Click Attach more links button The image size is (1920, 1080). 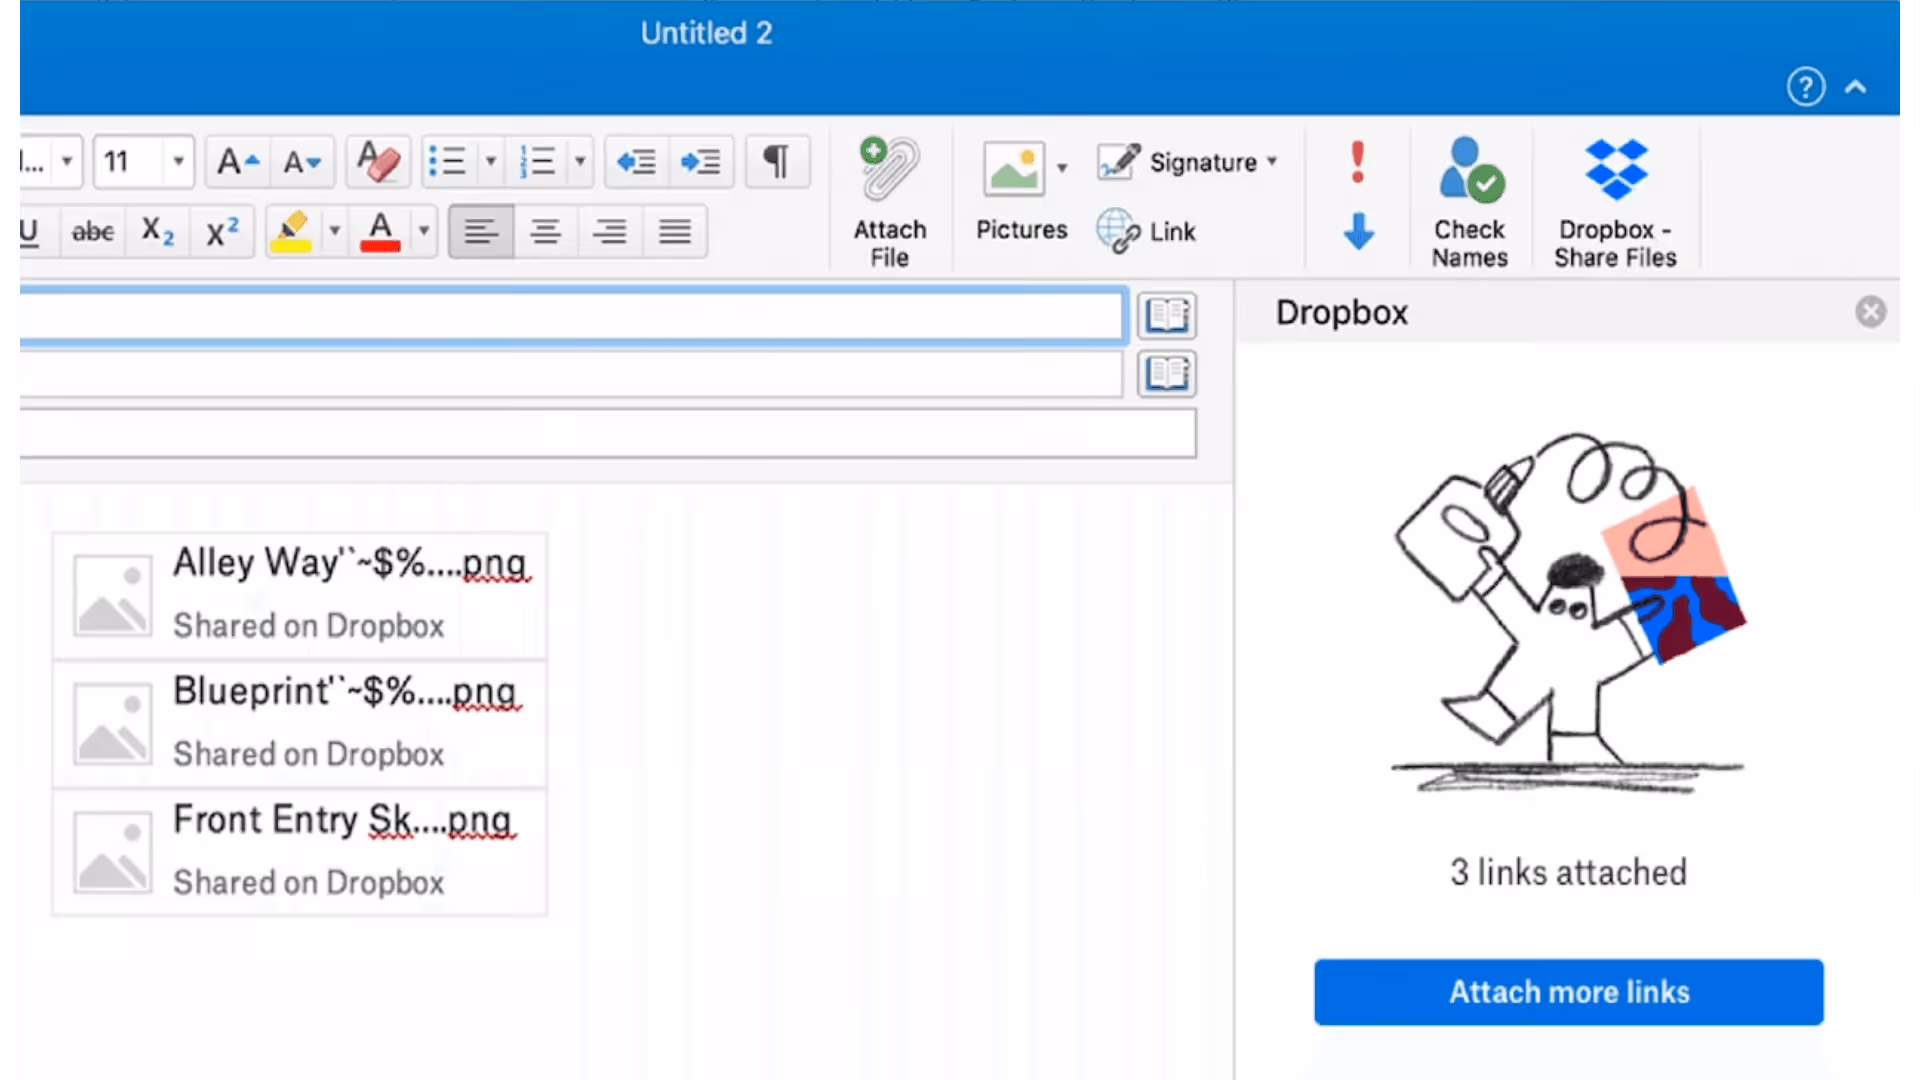pyautogui.click(x=1568, y=992)
